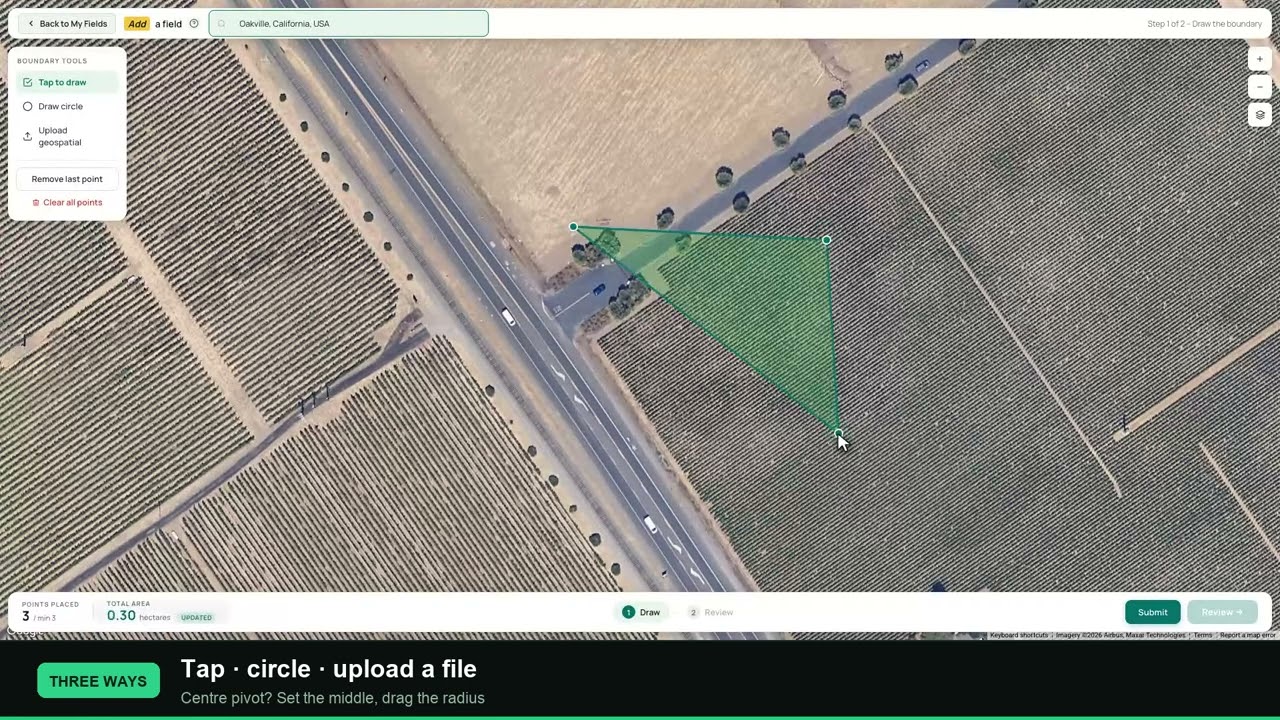The height and width of the screenshot is (720, 1280).
Task: Open Upload geospatial option
Action: pyautogui.click(x=67, y=136)
